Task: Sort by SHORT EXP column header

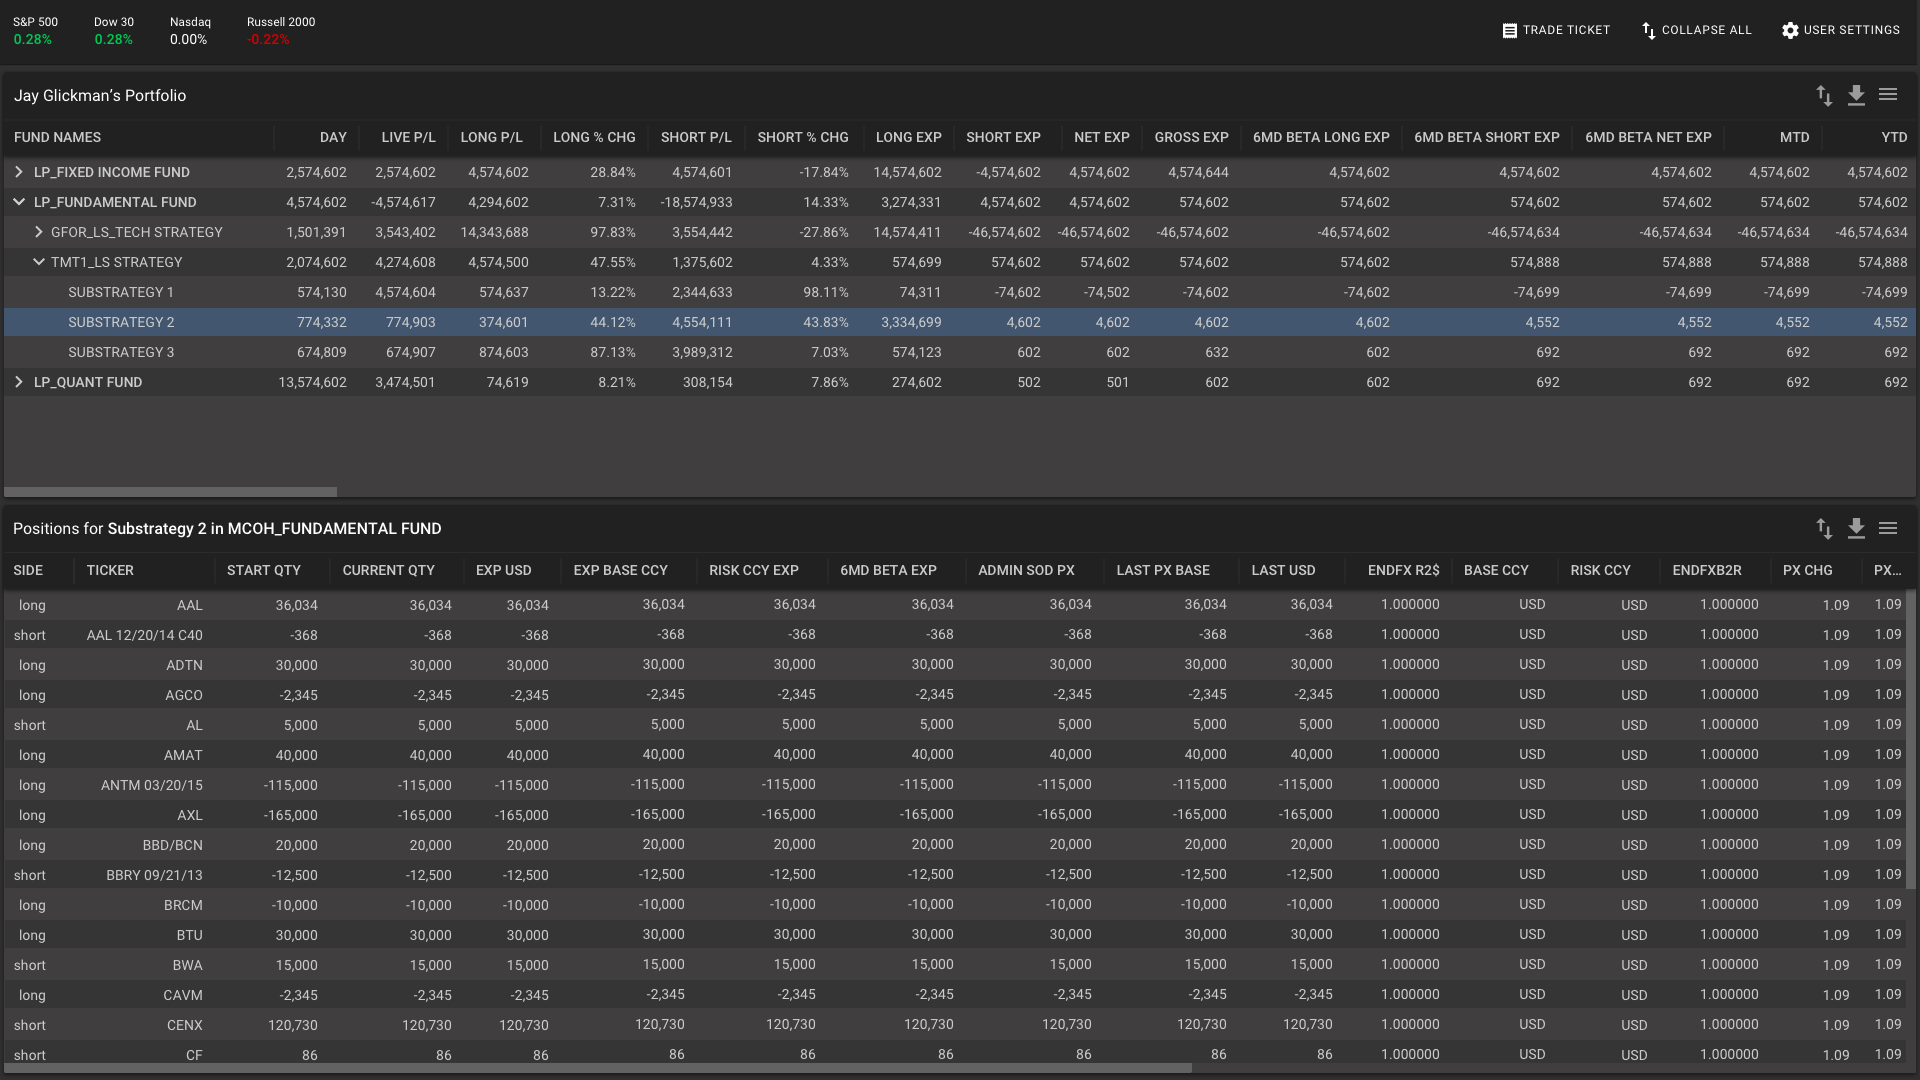Action: pos(1003,137)
